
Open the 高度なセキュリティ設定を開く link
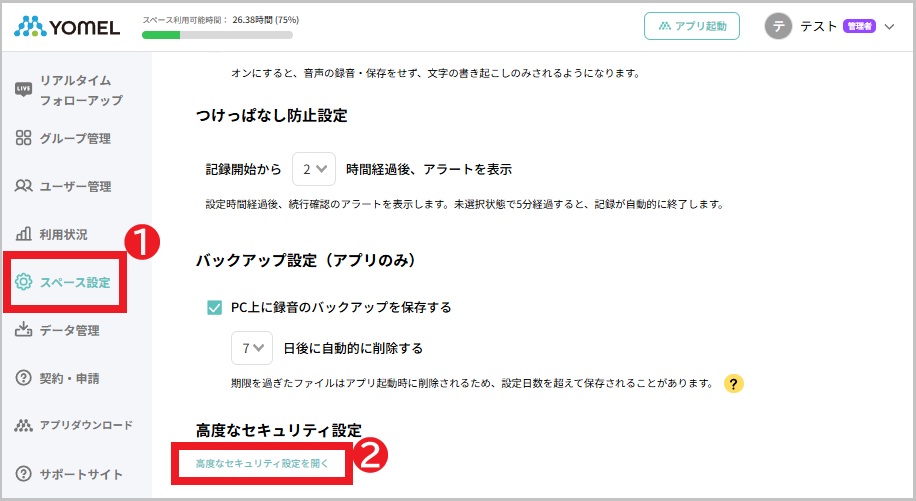coord(262,464)
